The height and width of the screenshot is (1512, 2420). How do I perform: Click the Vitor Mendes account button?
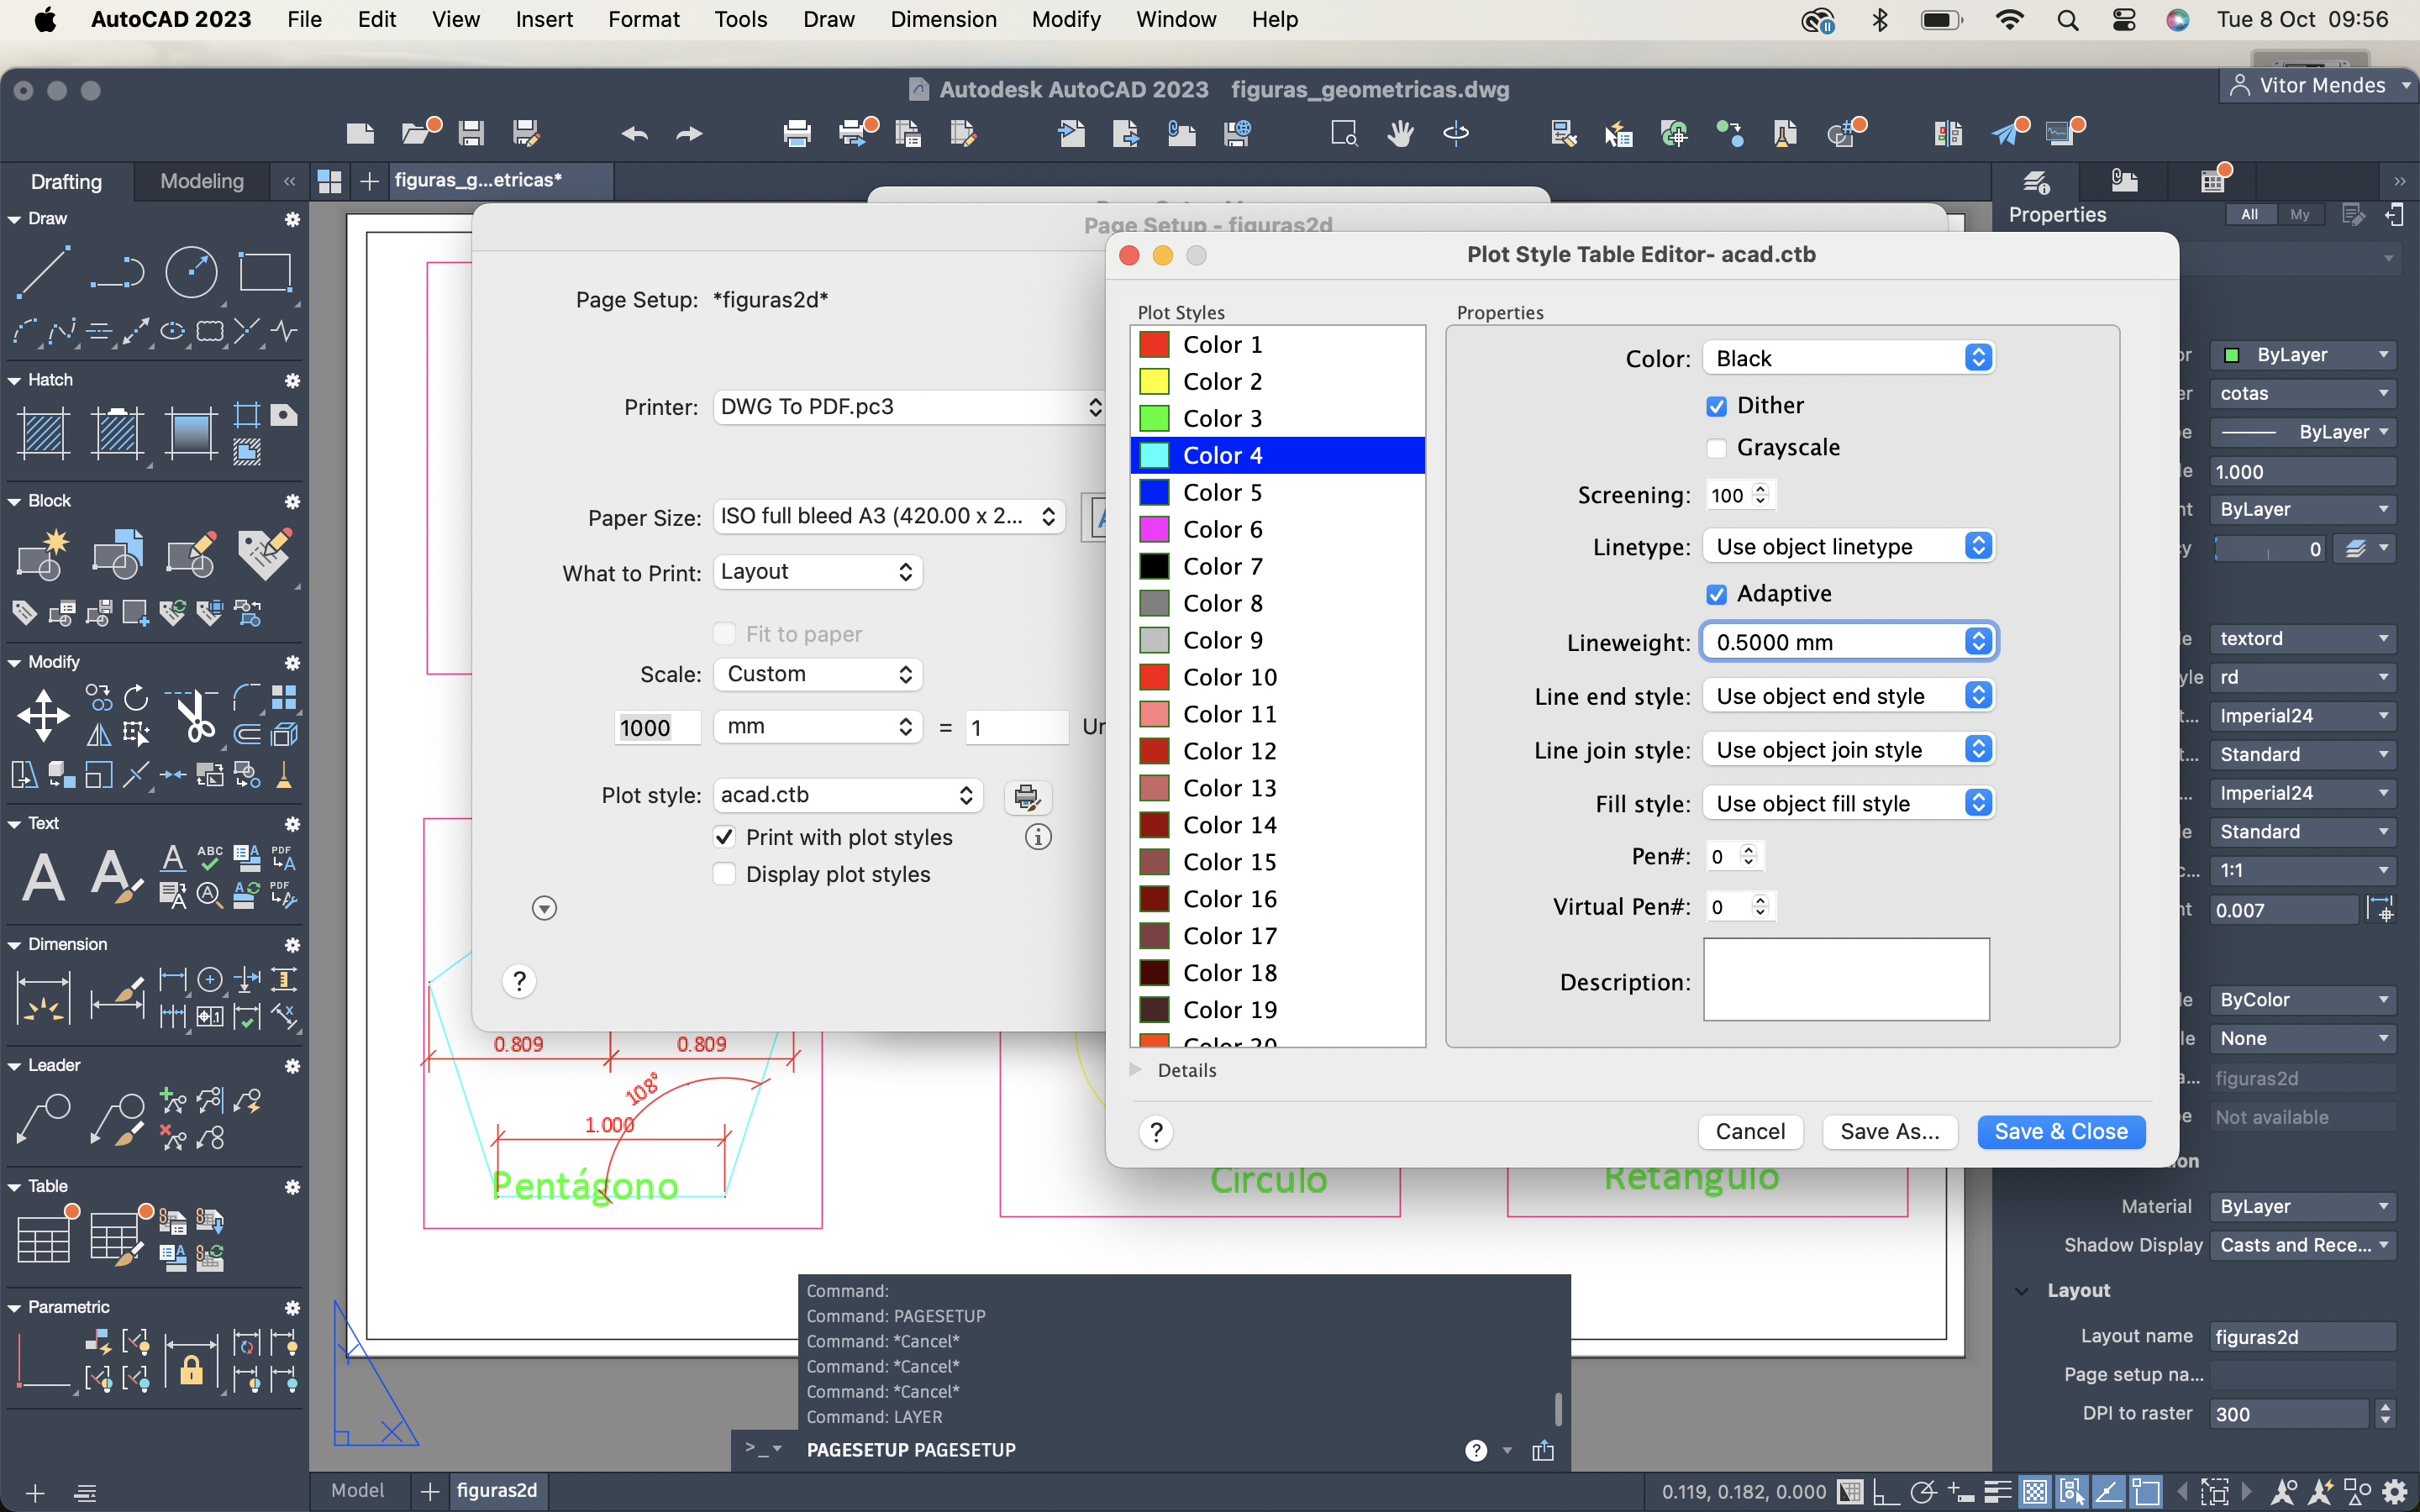point(2320,86)
